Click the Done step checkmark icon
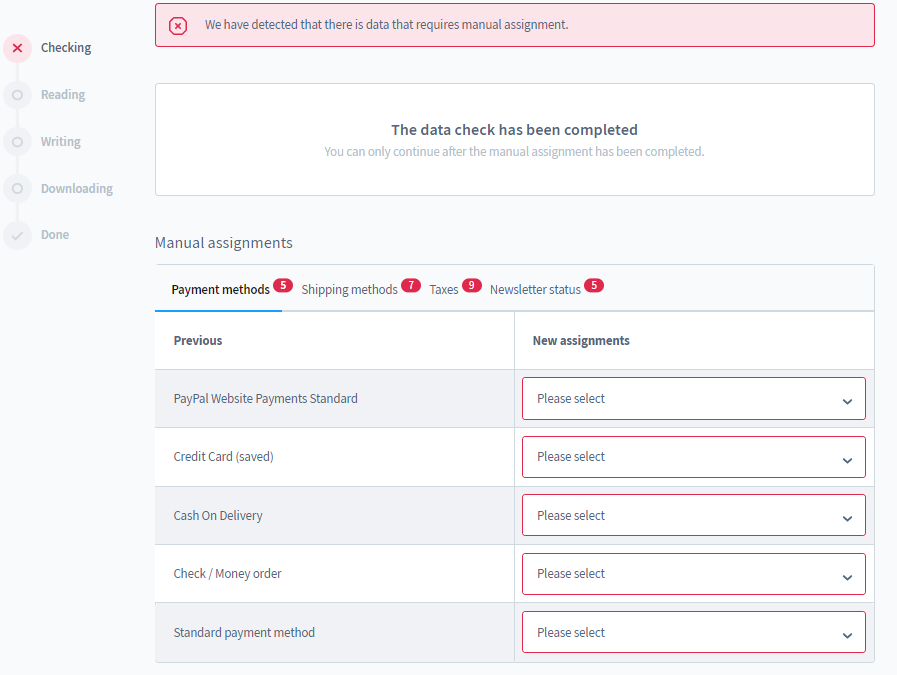Viewport: 897px width, 675px height. tap(17, 235)
